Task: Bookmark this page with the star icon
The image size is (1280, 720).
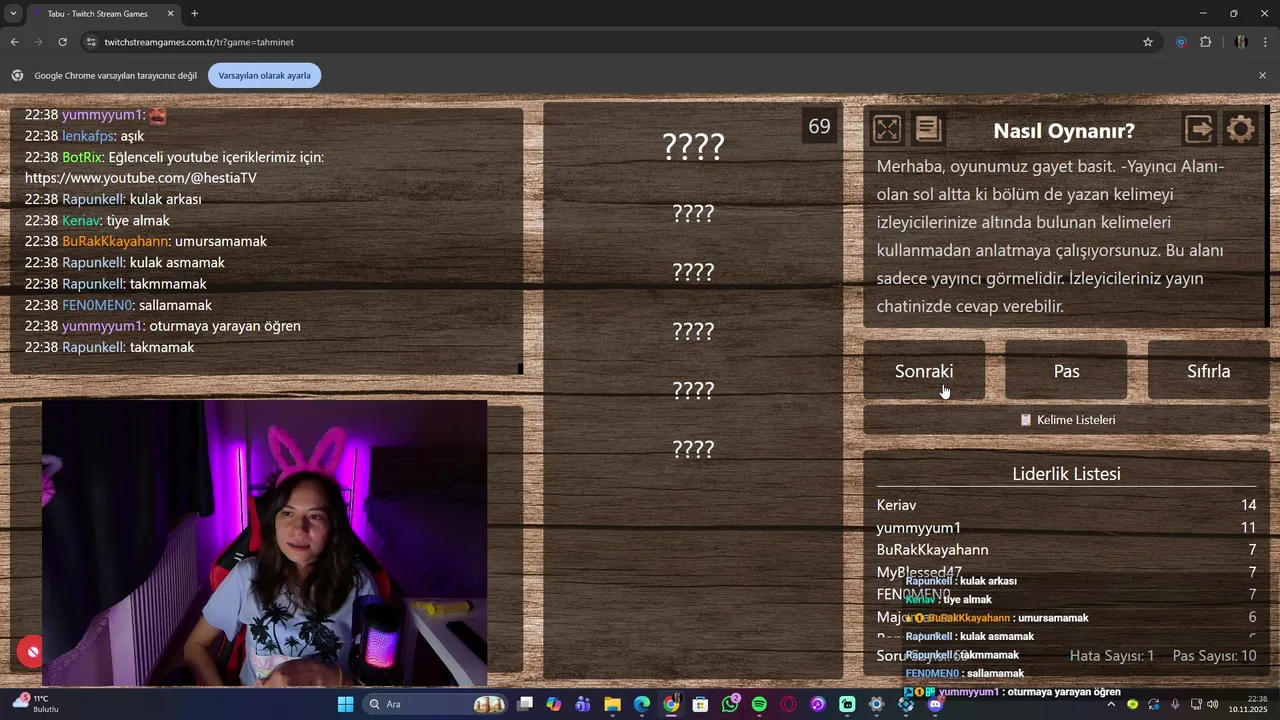Action: tap(1148, 42)
